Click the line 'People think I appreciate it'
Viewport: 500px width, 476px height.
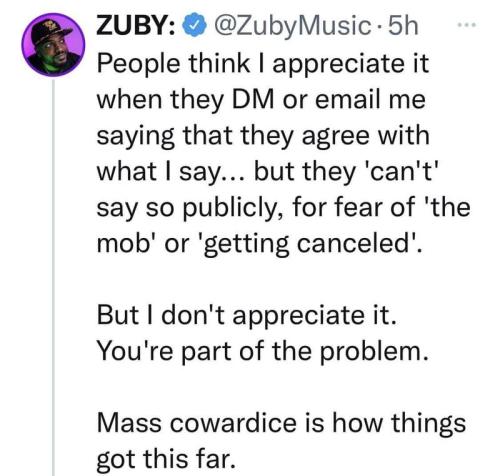(x=262, y=65)
